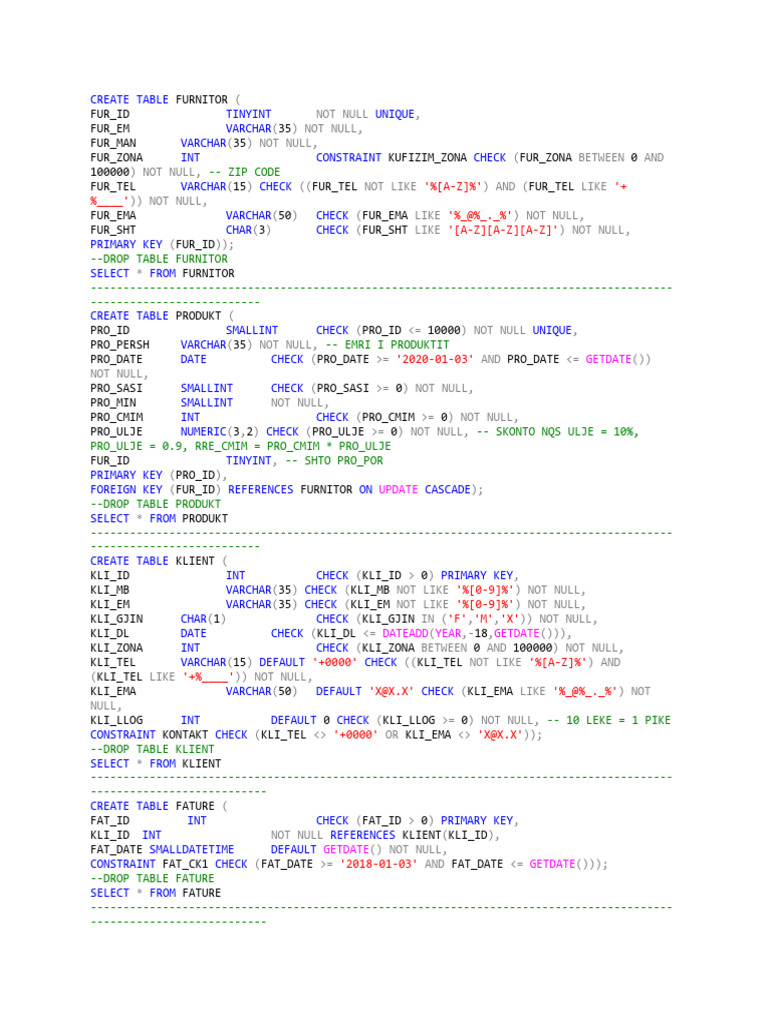Click the KLI_GJIN CHAR(1) column line
The image size is (768, 1024).
pyautogui.click(x=344, y=618)
